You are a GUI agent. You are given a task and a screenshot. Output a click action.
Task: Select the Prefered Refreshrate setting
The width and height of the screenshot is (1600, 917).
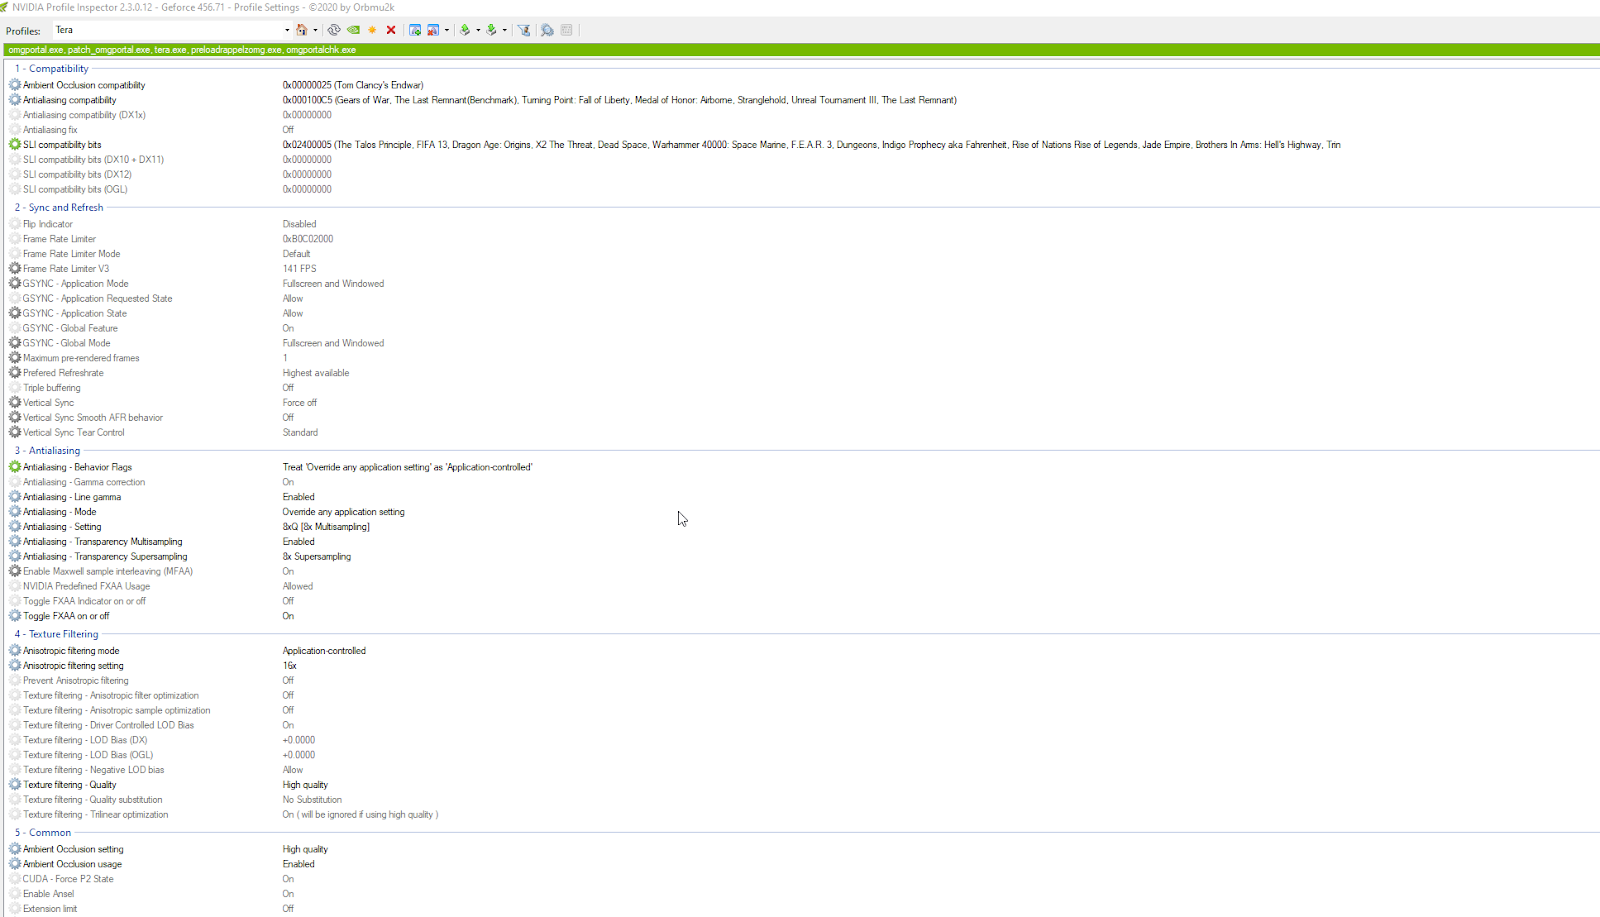[63, 373]
